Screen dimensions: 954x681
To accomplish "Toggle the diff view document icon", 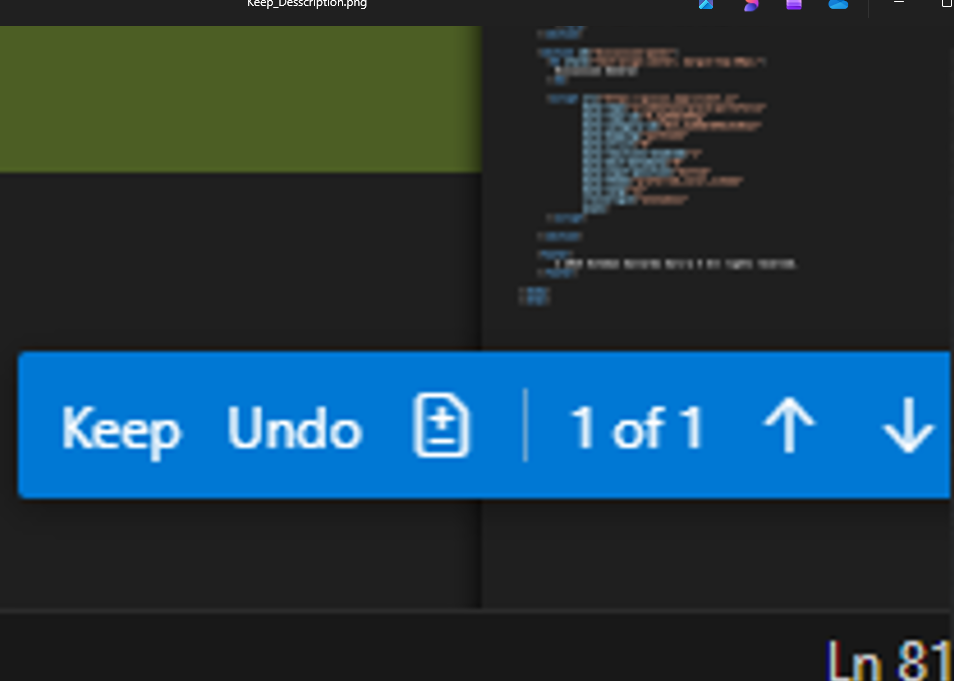I will (x=442, y=425).
